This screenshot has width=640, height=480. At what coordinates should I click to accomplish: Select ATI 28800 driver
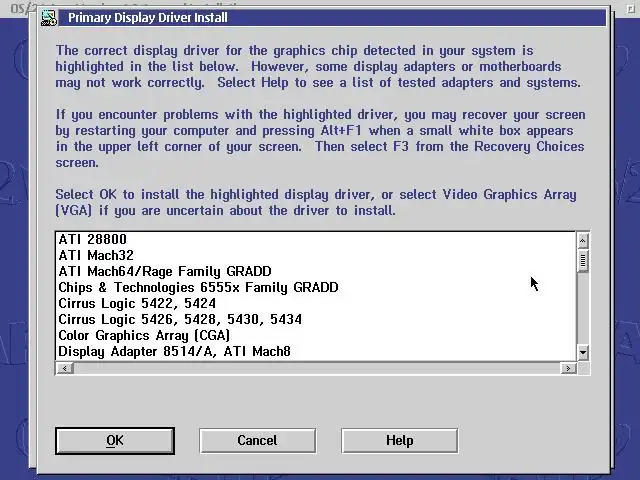(x=315, y=240)
